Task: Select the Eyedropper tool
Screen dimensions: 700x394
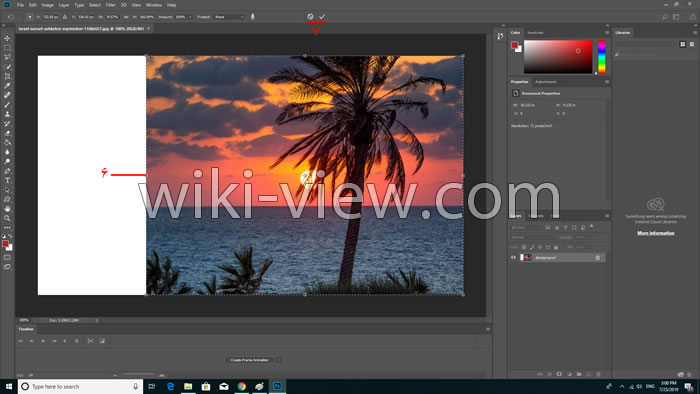Action: [7, 86]
